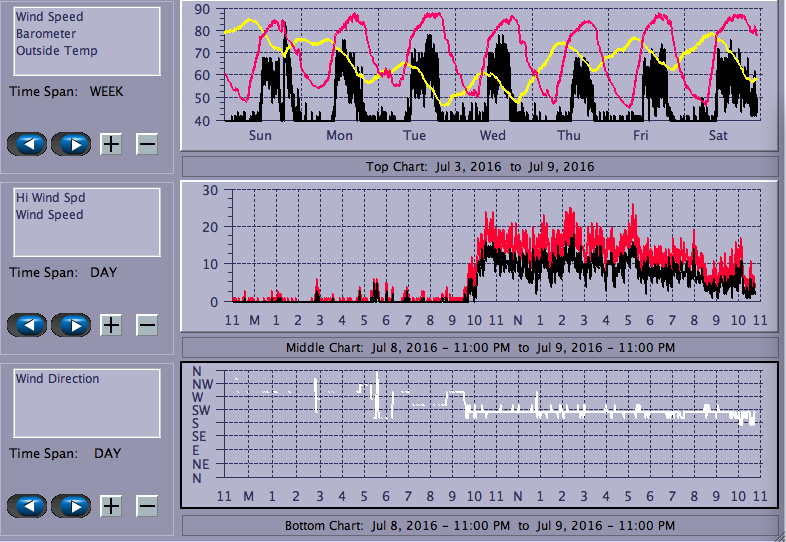Click the Bottom Chart date range bar

pyautogui.click(x=480, y=525)
